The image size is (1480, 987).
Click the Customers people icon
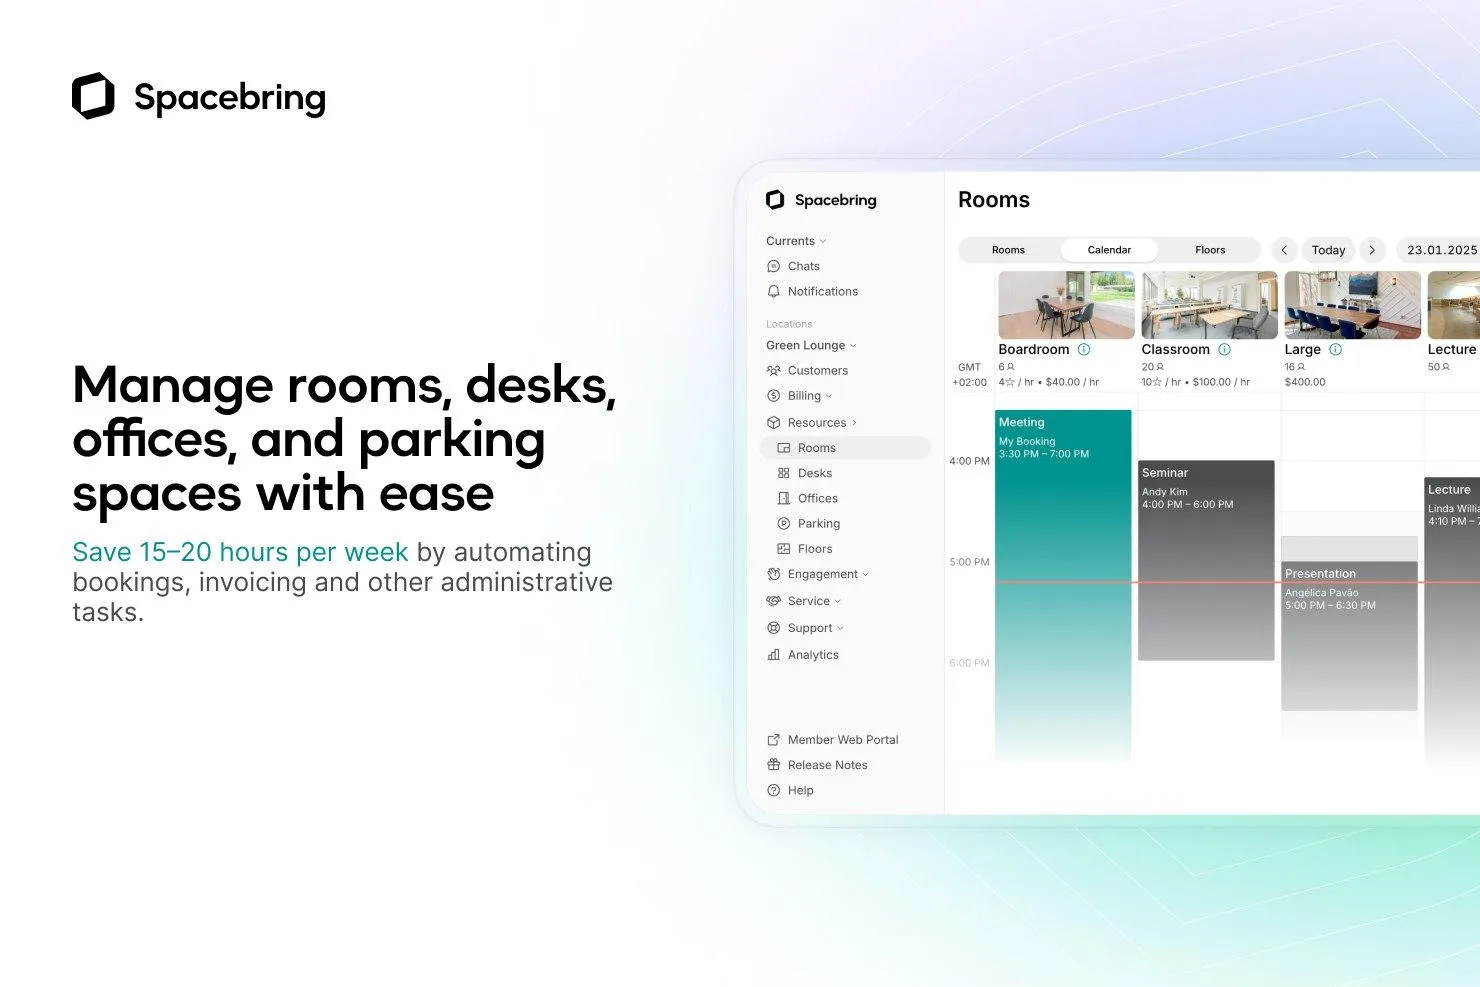pyautogui.click(x=773, y=371)
